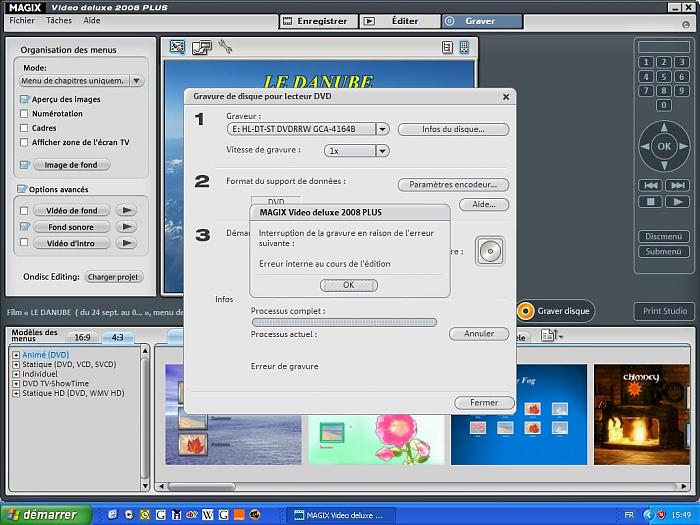Screen dimensions: 700x525
Task: Toggle the remote control icon above the preview
Action: pyautogui.click(x=464, y=47)
